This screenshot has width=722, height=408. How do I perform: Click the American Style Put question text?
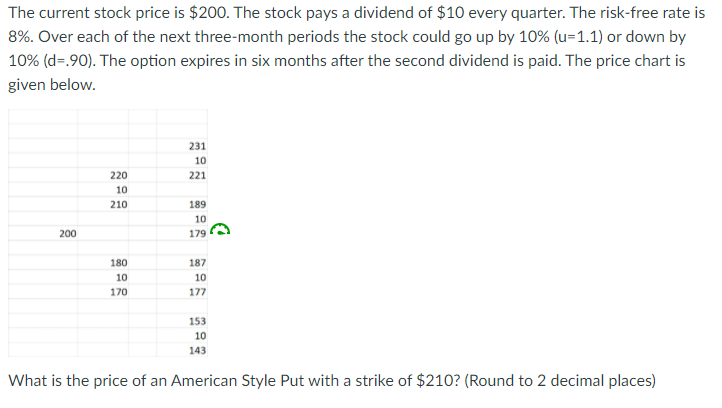pos(331,381)
